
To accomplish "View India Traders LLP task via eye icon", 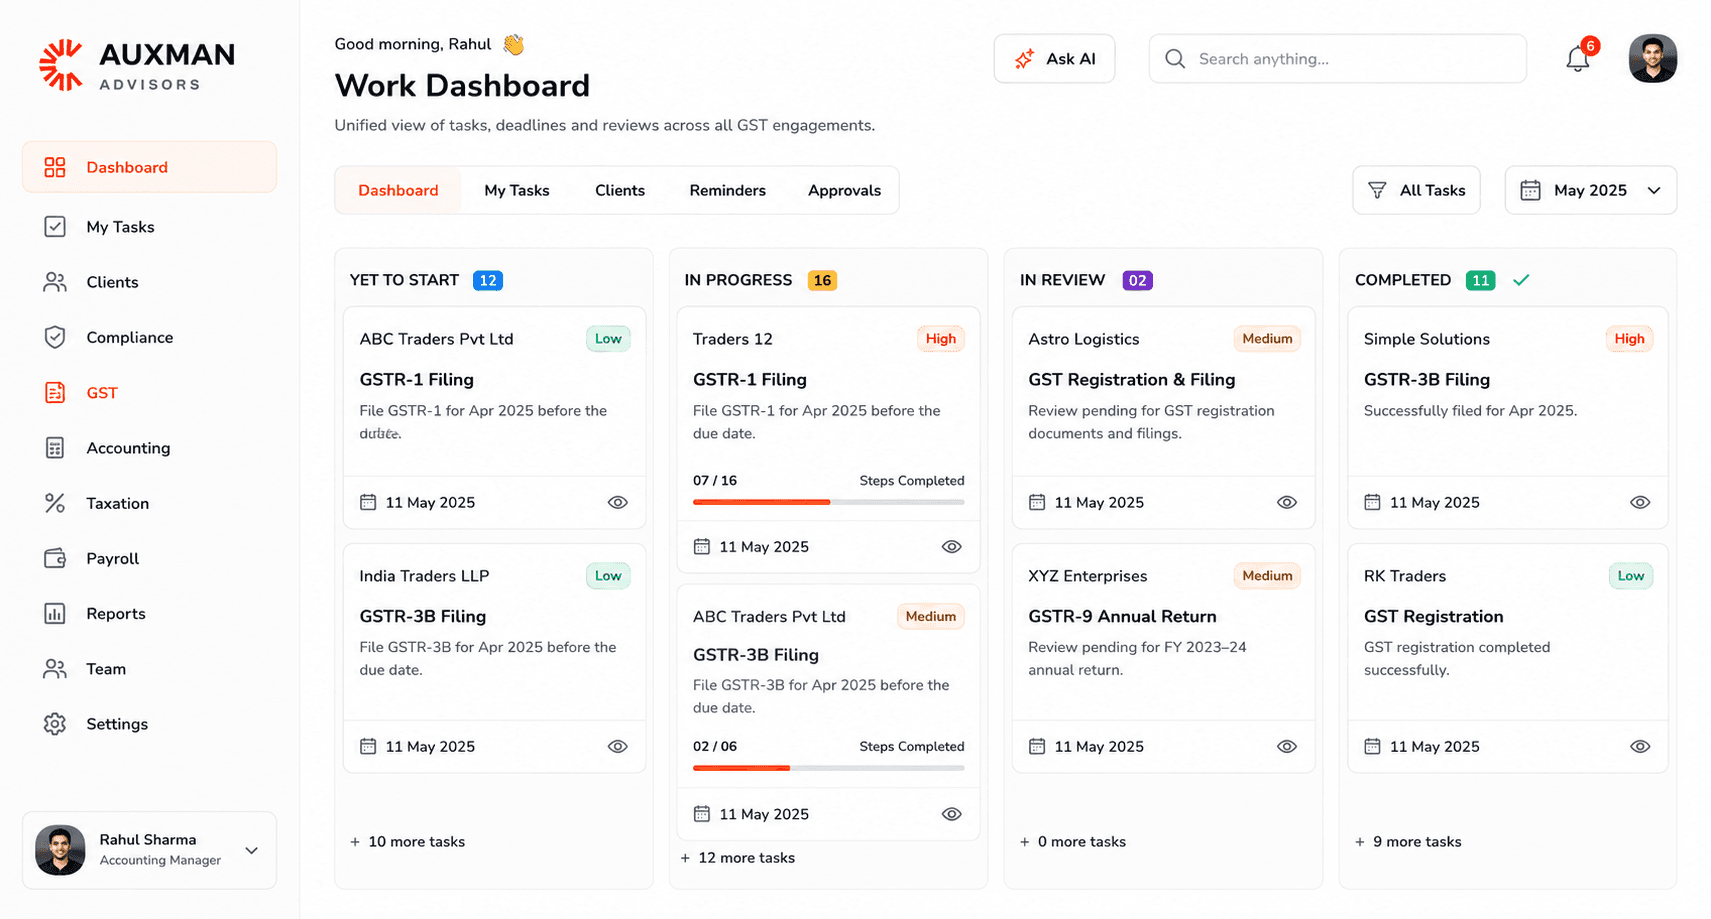I will (x=618, y=746).
